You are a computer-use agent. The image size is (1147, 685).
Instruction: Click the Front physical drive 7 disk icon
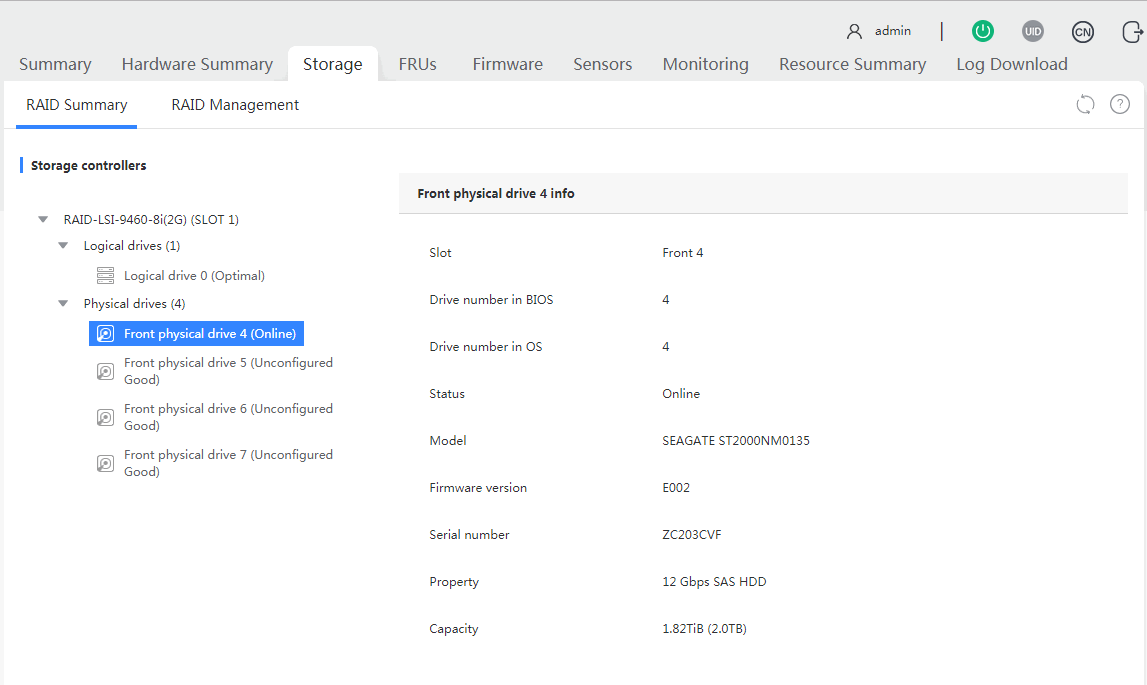pyautogui.click(x=105, y=463)
